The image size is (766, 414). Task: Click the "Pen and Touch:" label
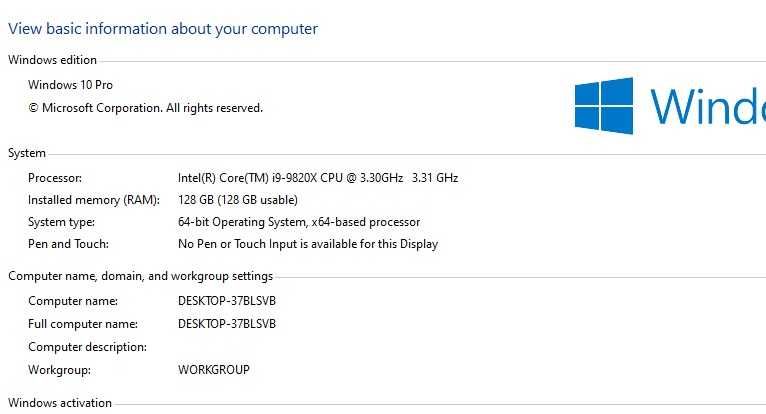(x=68, y=244)
